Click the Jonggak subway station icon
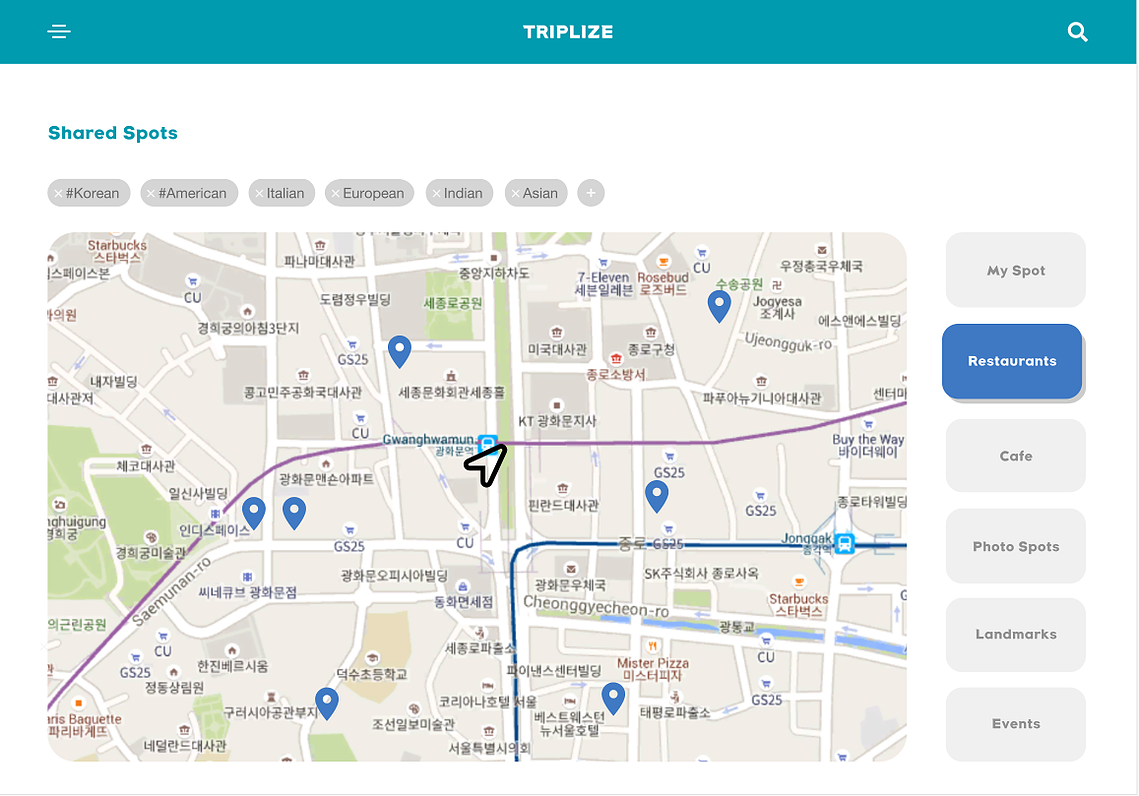Image resolution: width=1139 pixels, height=796 pixels. (x=844, y=543)
